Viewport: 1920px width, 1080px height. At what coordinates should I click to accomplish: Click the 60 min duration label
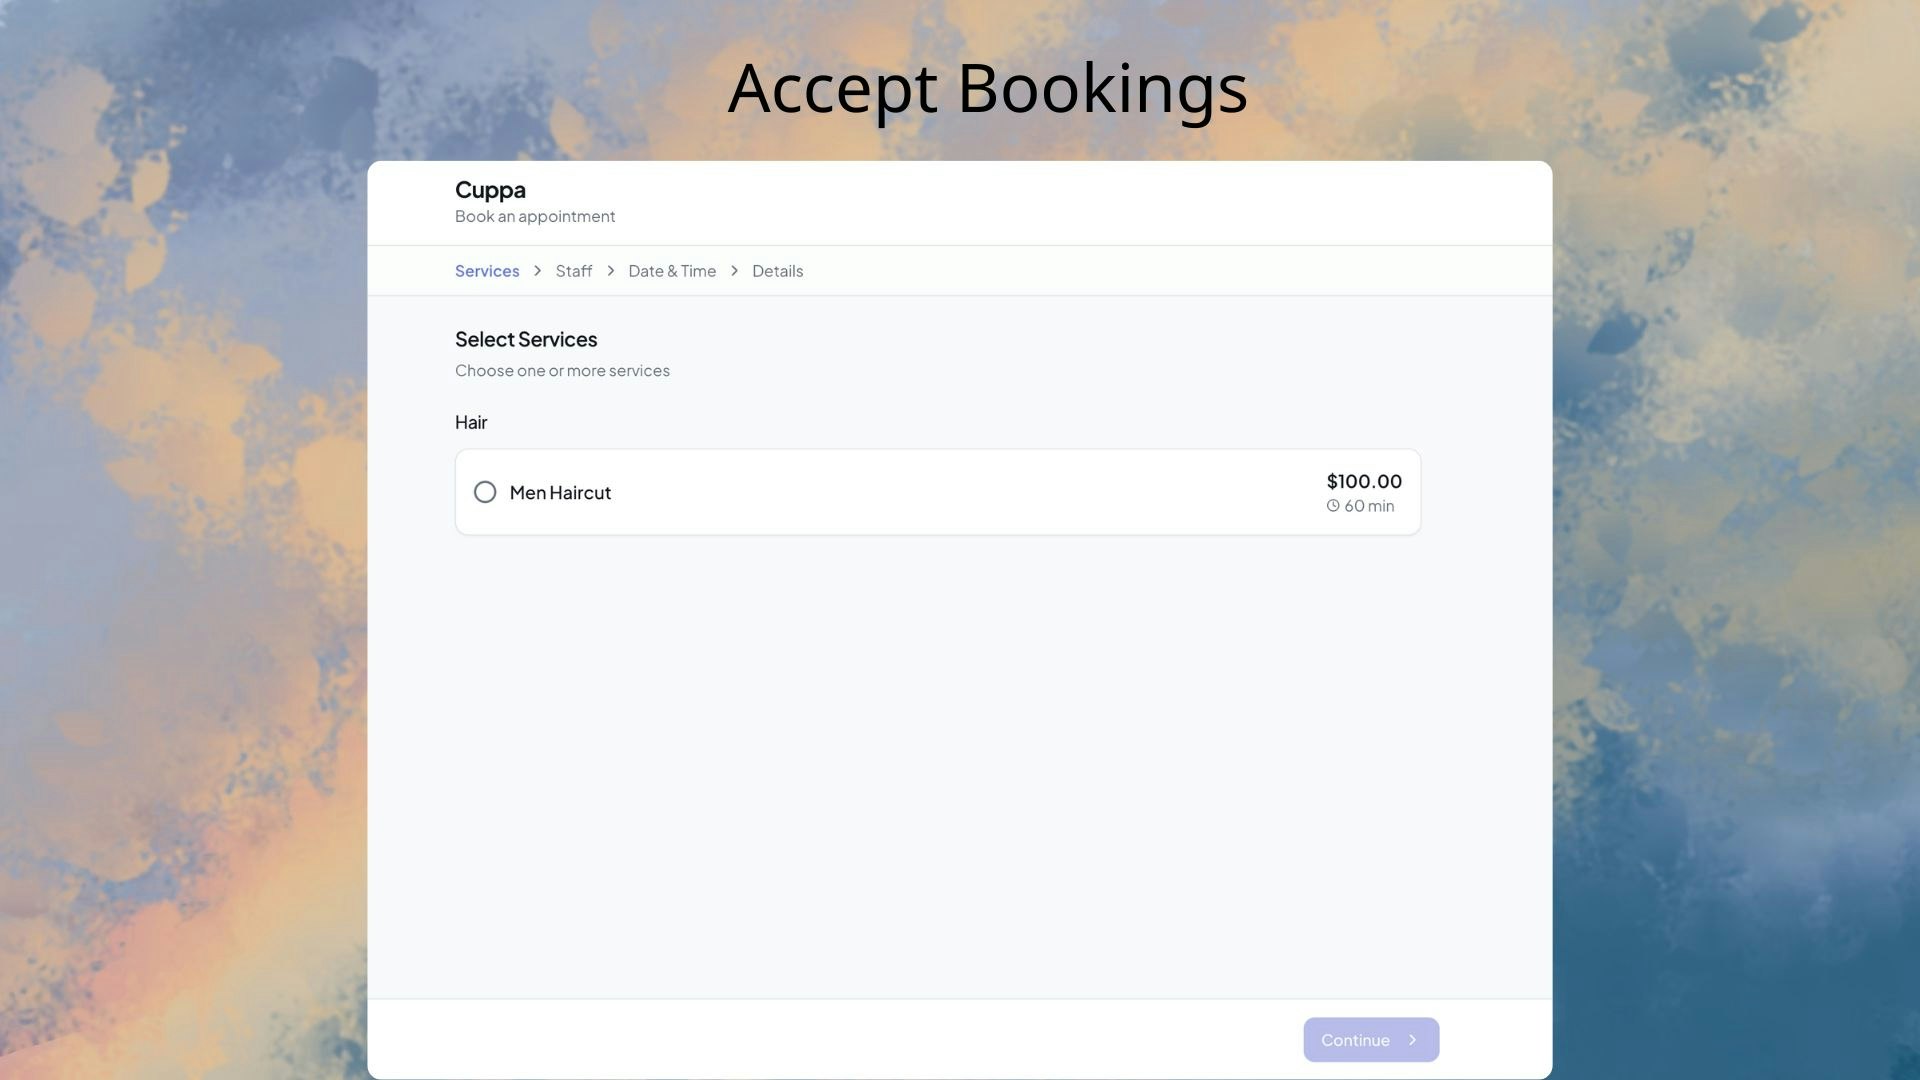(1368, 506)
